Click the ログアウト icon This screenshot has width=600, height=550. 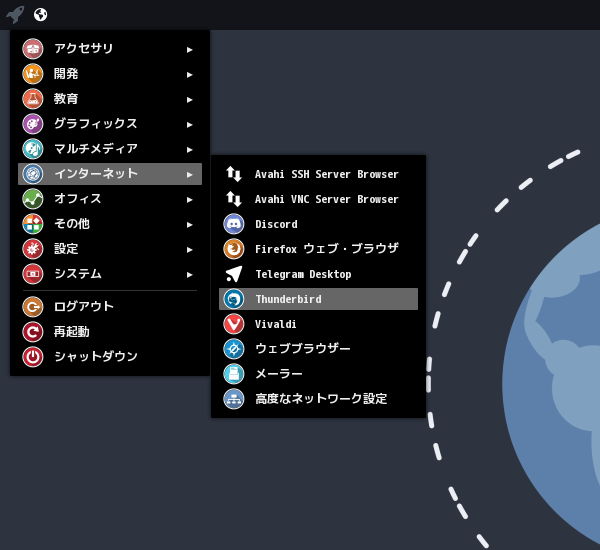coord(33,307)
